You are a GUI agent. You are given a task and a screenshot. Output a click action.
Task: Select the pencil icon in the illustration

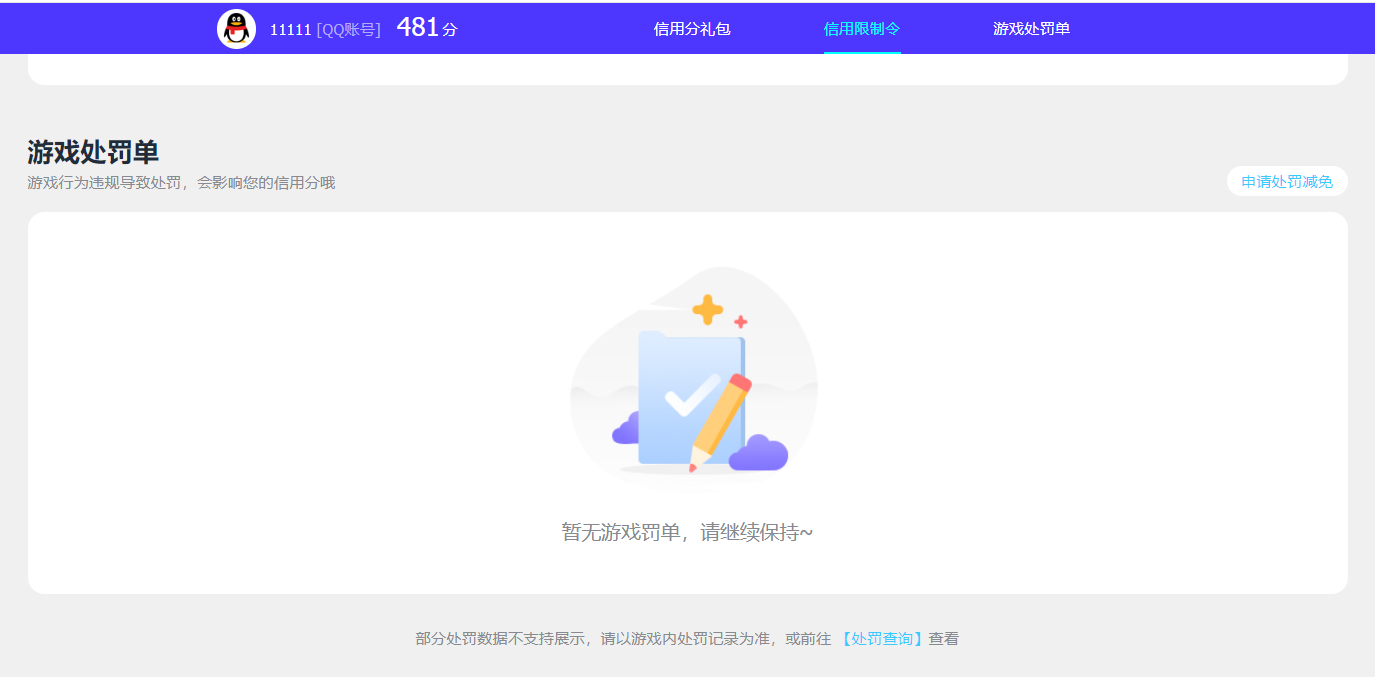point(720,420)
